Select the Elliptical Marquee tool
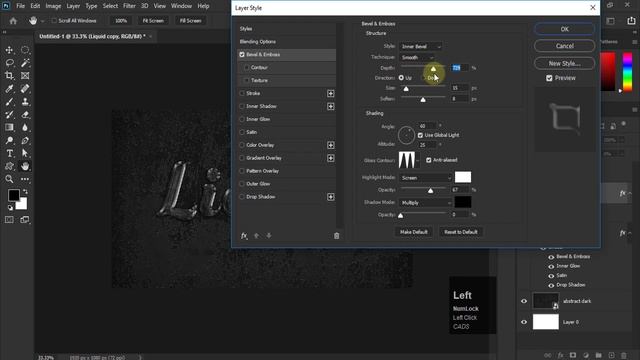 tap(25, 50)
